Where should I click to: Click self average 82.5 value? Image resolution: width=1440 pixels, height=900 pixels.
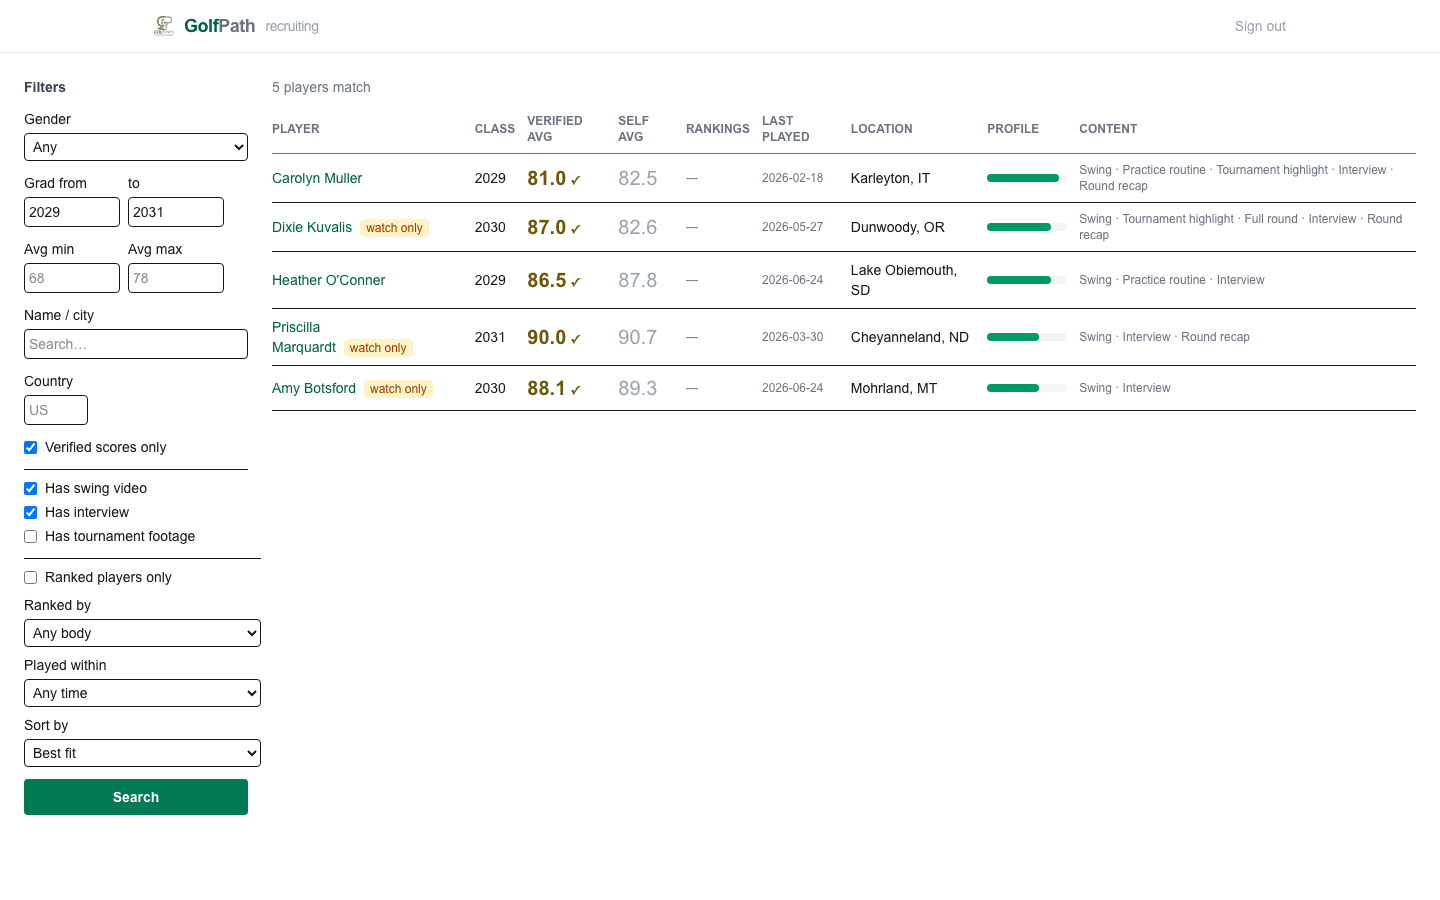coord(638,178)
